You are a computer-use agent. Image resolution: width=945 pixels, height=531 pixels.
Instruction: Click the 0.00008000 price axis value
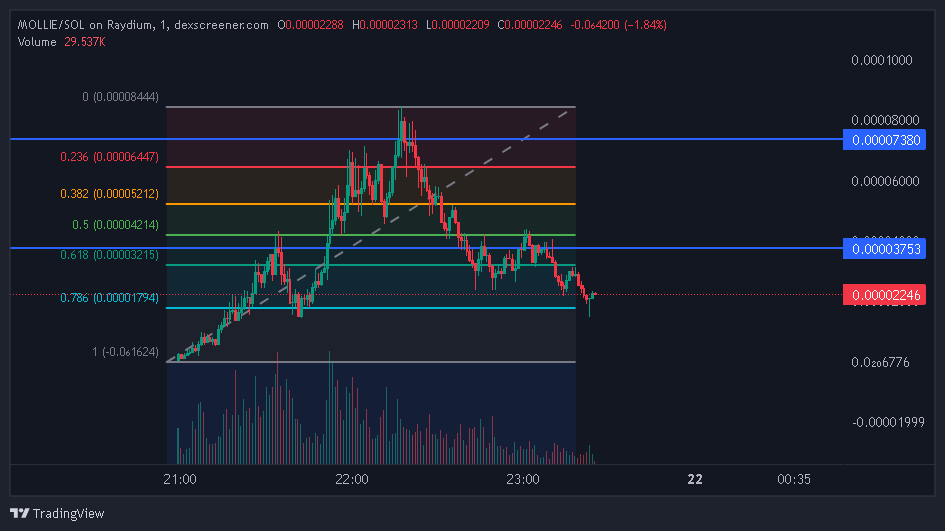[885, 120]
